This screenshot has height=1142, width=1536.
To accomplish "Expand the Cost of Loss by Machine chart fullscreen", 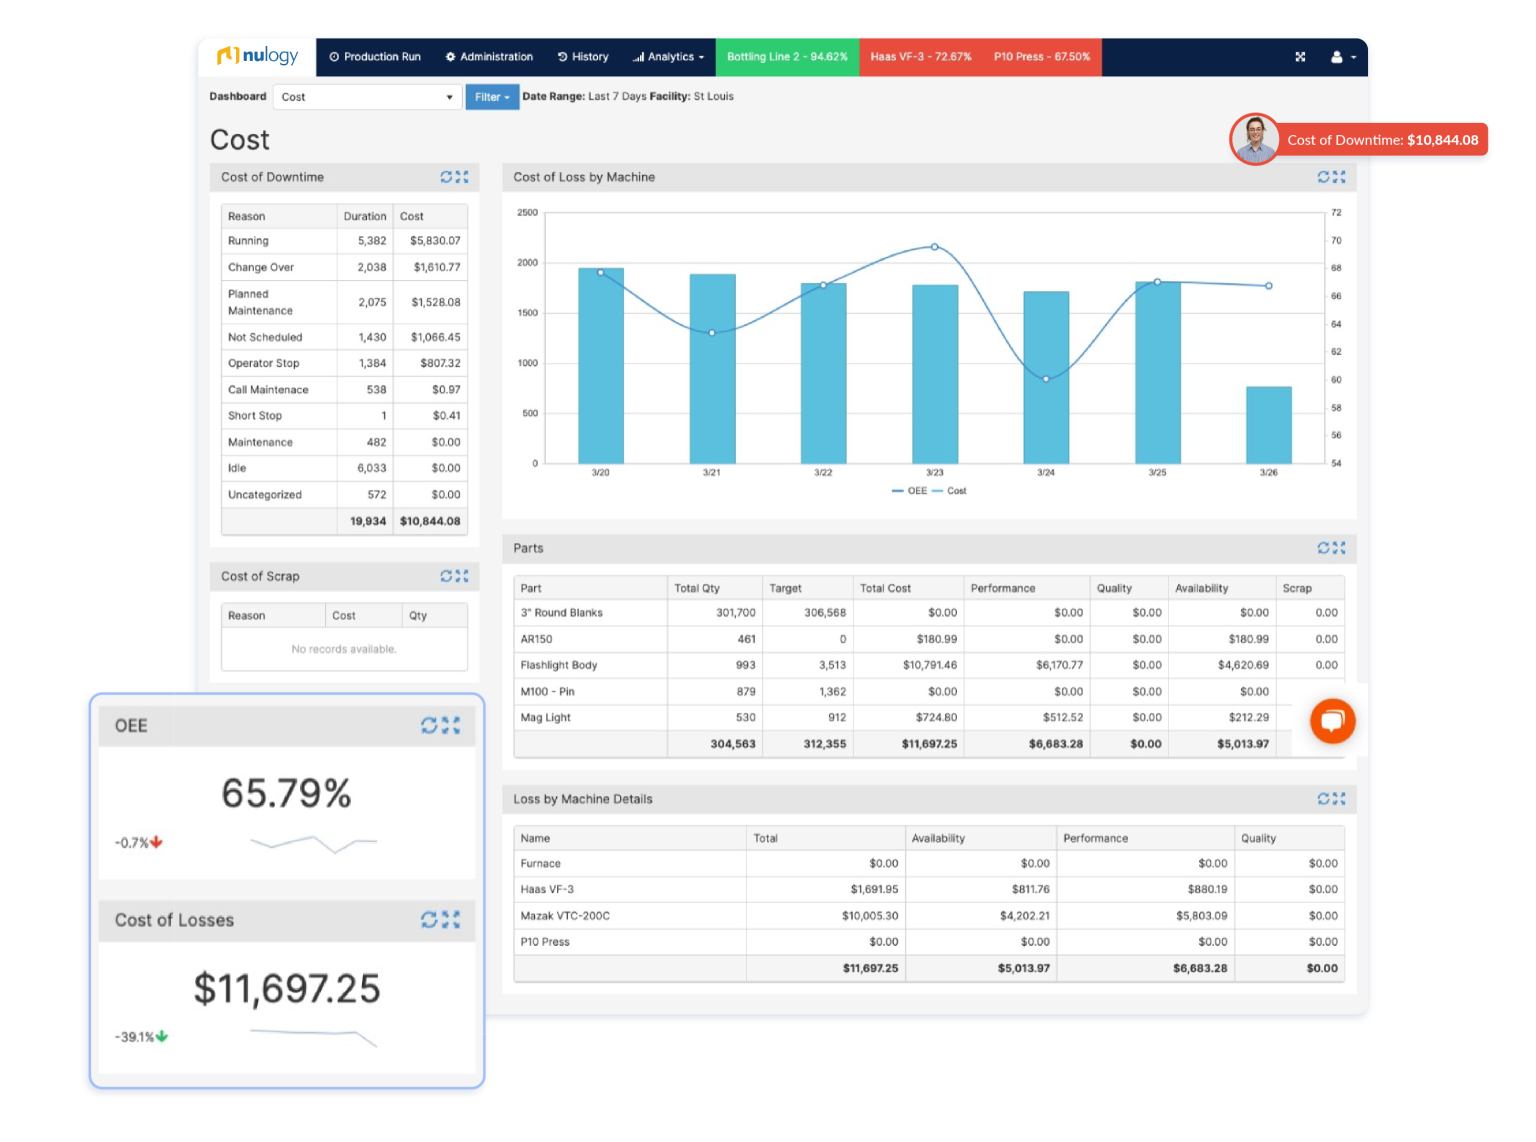I will (x=1340, y=177).
